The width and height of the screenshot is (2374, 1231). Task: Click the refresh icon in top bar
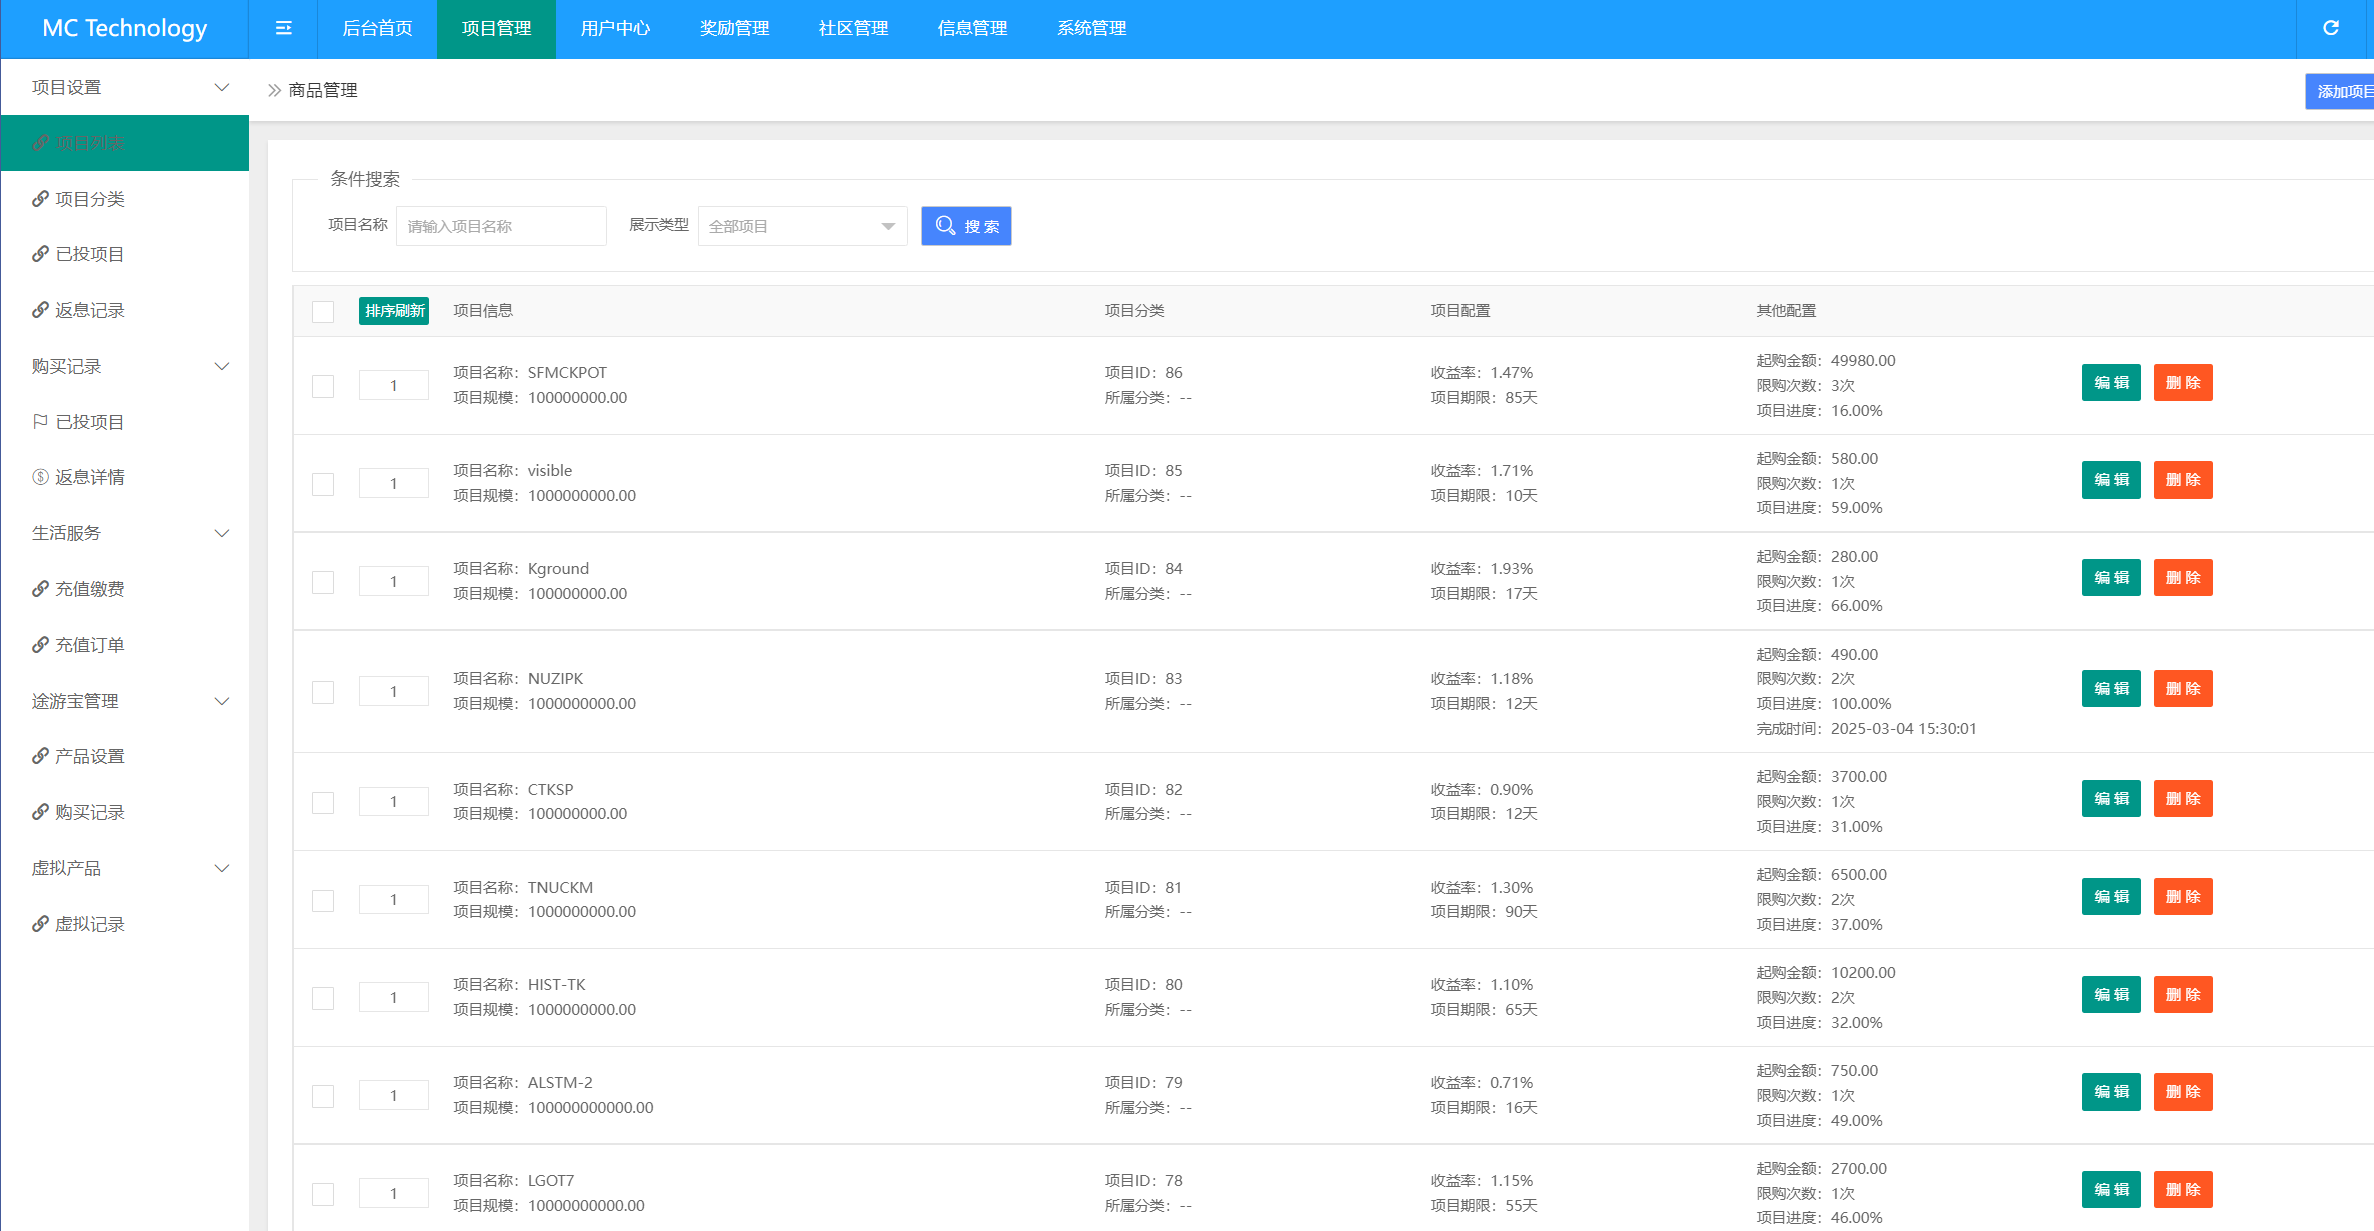point(2330,28)
